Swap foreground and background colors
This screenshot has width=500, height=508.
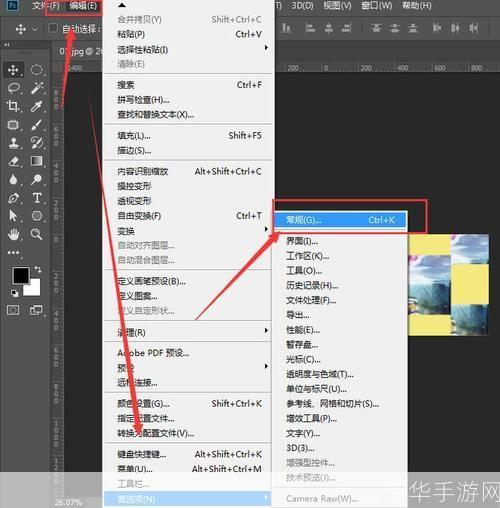tap(38, 269)
